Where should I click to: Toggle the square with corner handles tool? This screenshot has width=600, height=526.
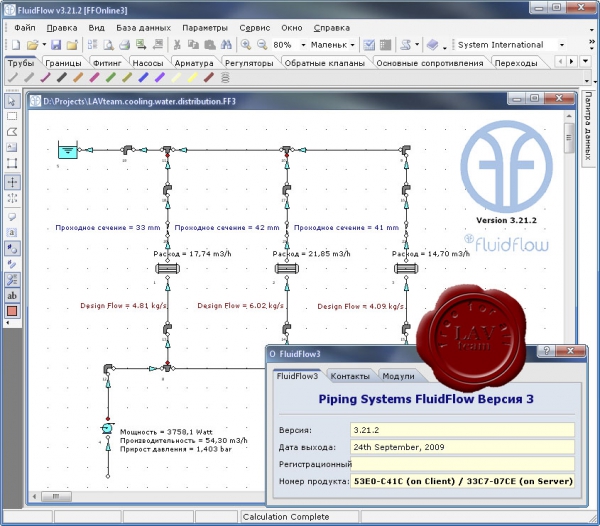(12, 163)
